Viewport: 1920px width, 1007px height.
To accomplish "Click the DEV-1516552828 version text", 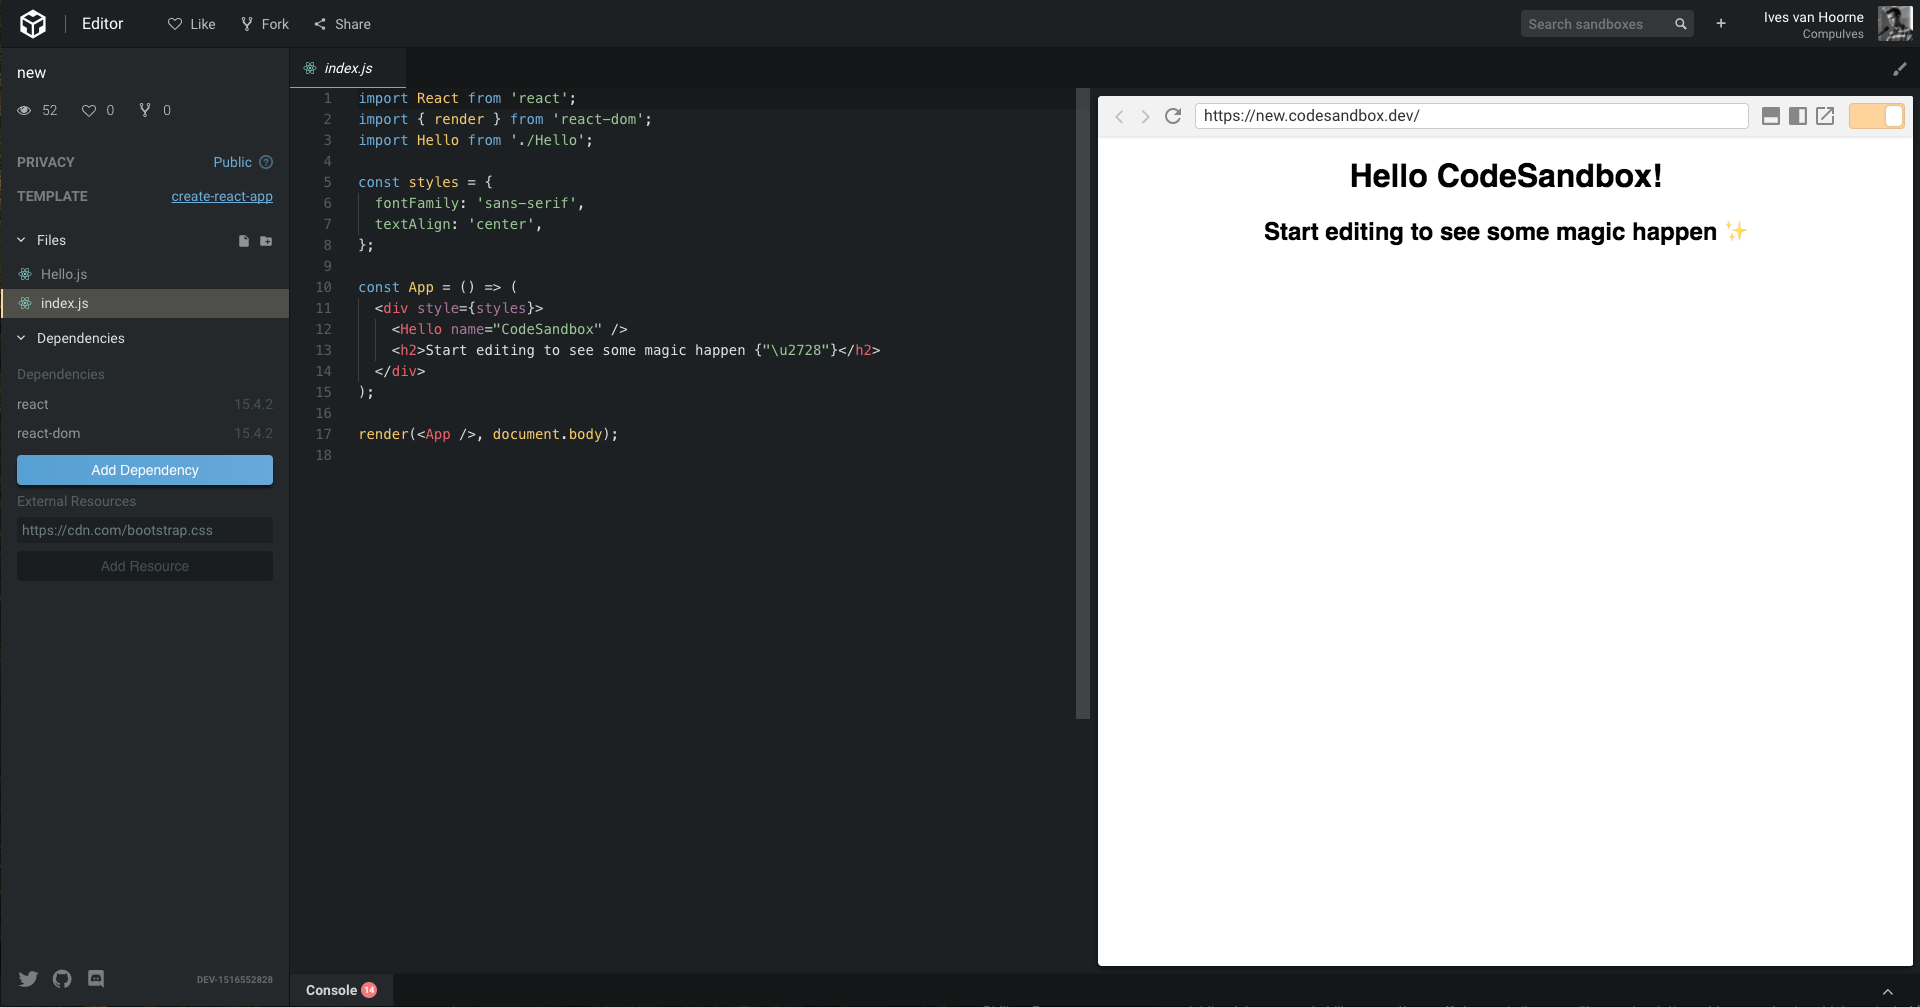I will click(234, 980).
